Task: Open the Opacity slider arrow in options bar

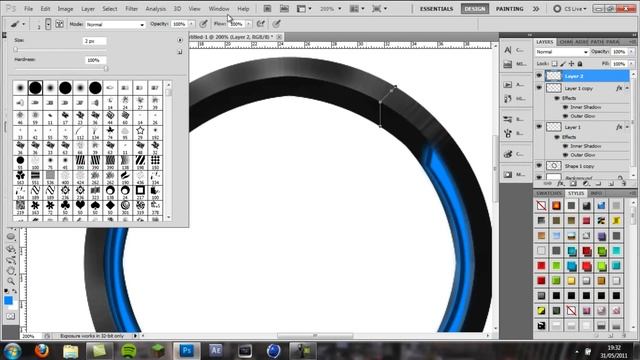Action: 191,24
